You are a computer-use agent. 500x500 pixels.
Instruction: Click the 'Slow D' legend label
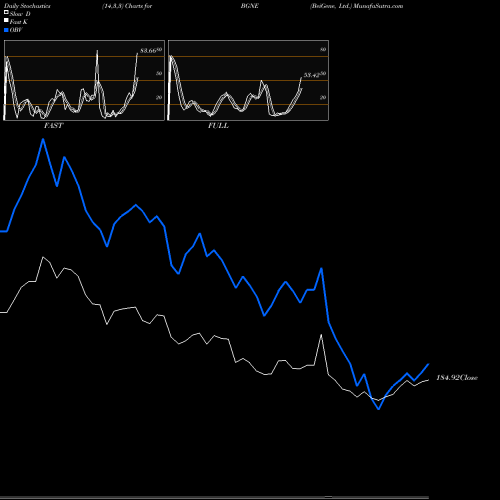coord(20,14)
